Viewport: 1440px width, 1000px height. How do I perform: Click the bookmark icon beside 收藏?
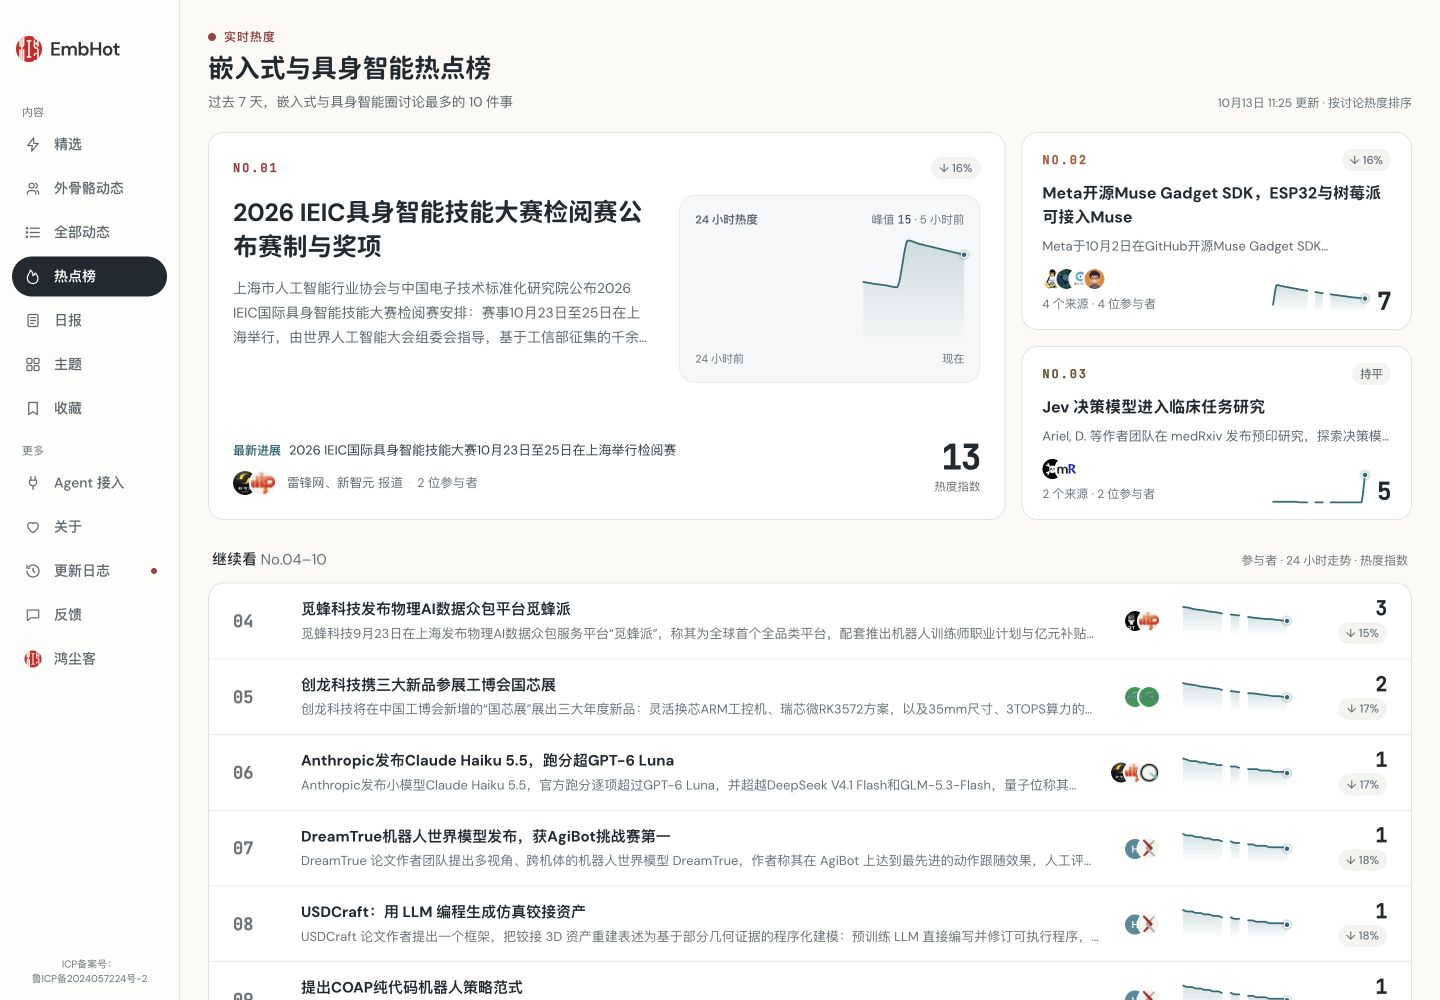point(33,409)
